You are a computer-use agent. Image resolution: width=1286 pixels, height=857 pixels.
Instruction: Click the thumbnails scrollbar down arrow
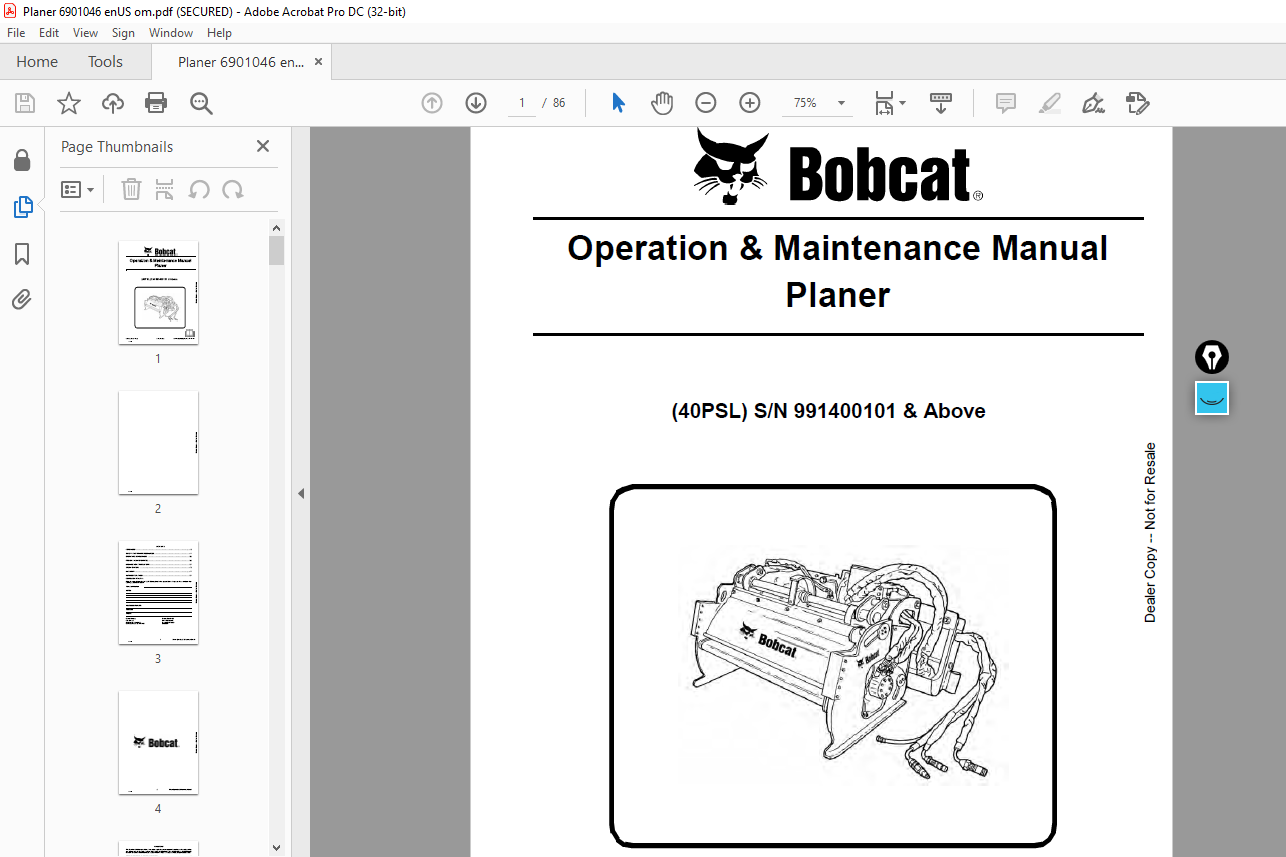(x=277, y=847)
